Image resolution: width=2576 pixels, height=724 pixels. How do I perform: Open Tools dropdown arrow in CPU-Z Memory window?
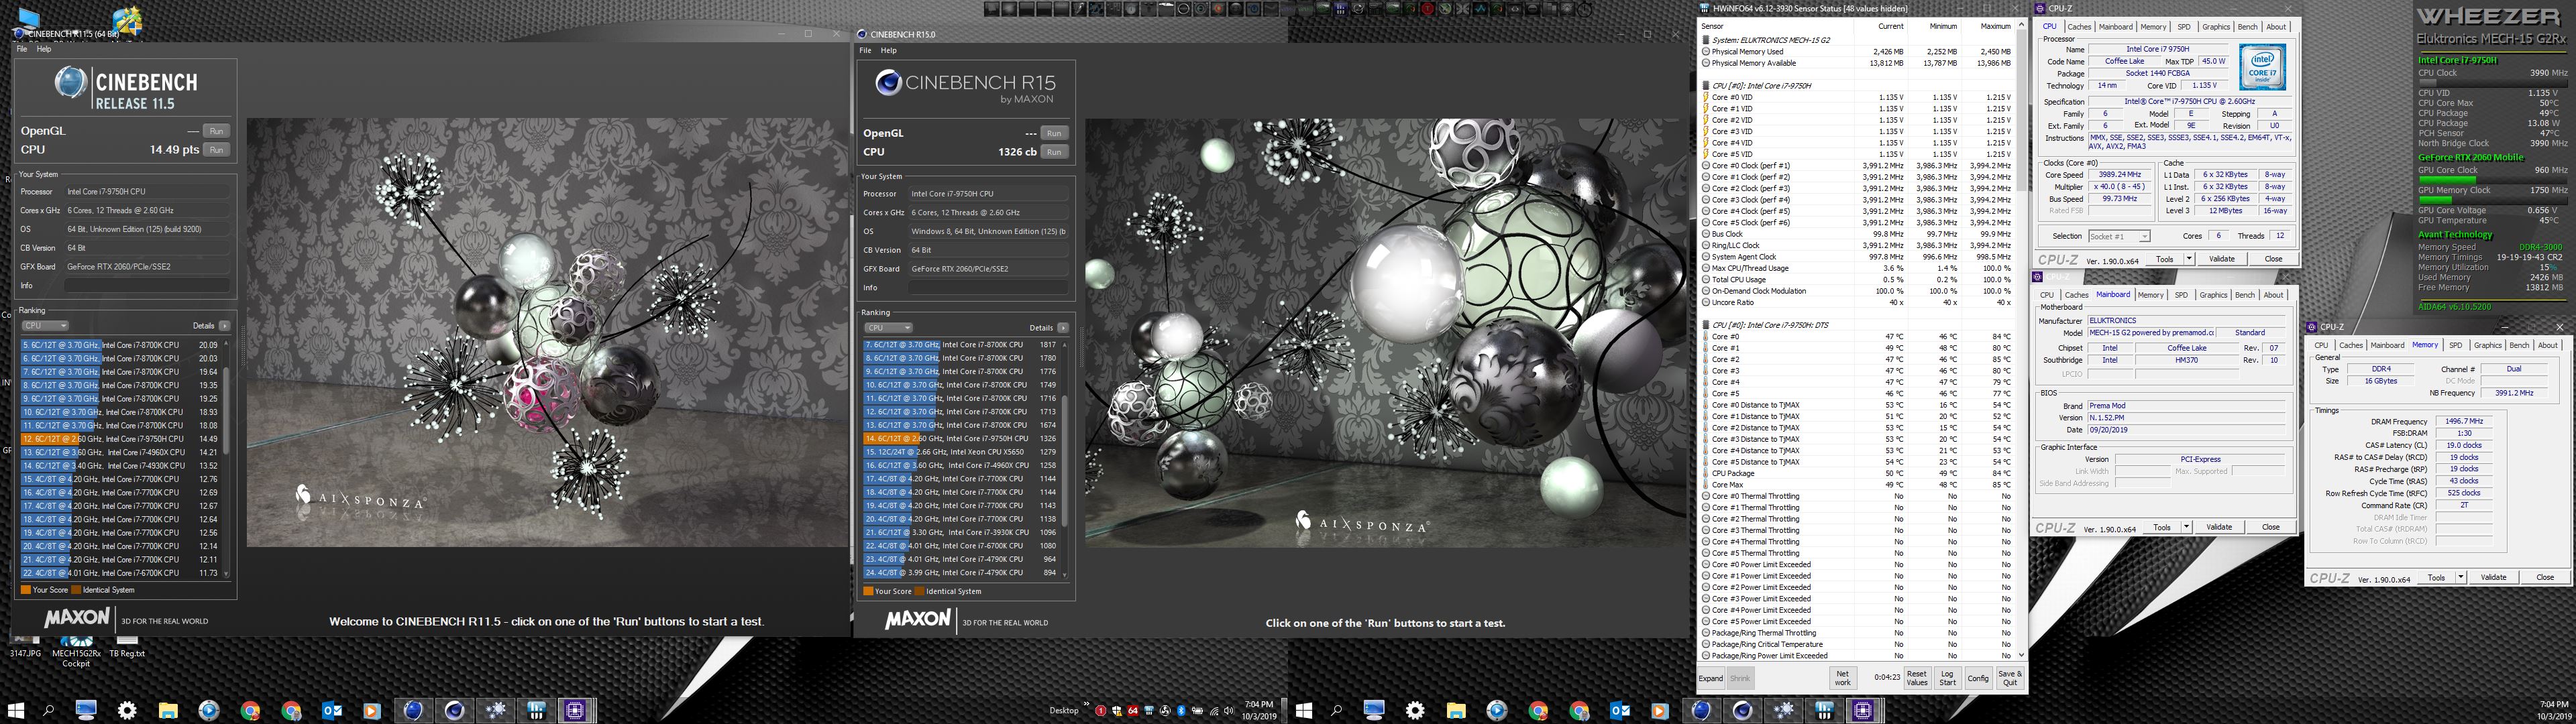[x=2460, y=578]
